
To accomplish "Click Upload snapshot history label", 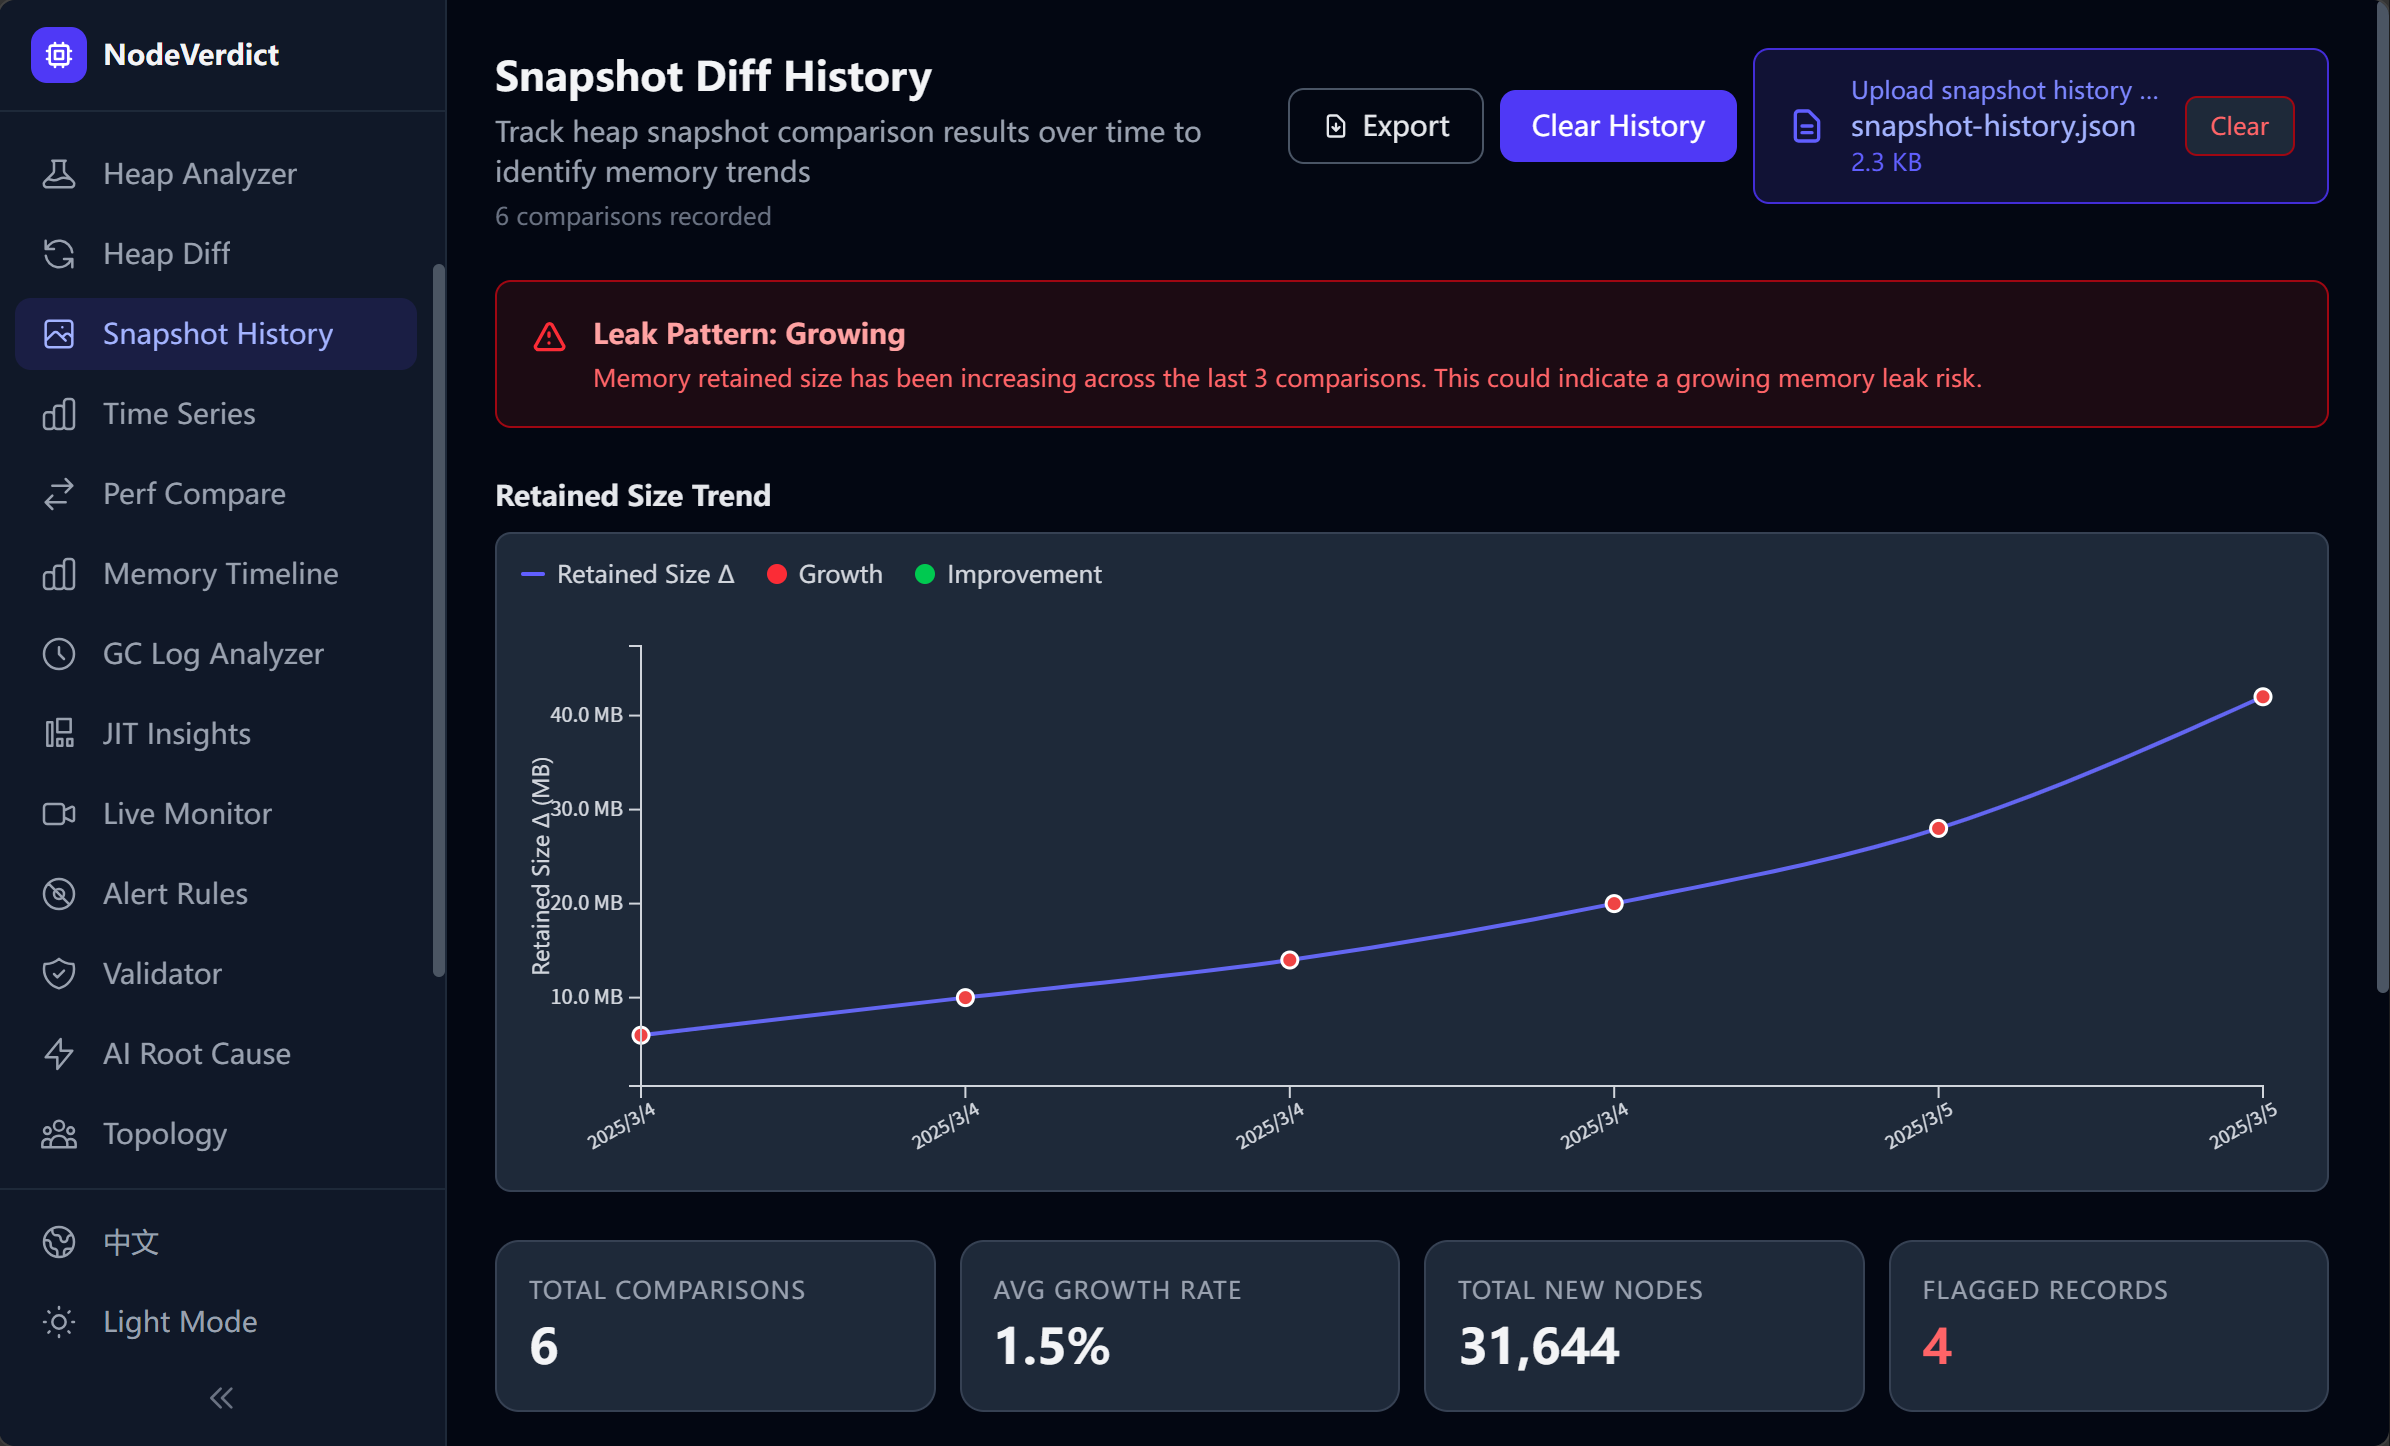I will tap(2004, 90).
